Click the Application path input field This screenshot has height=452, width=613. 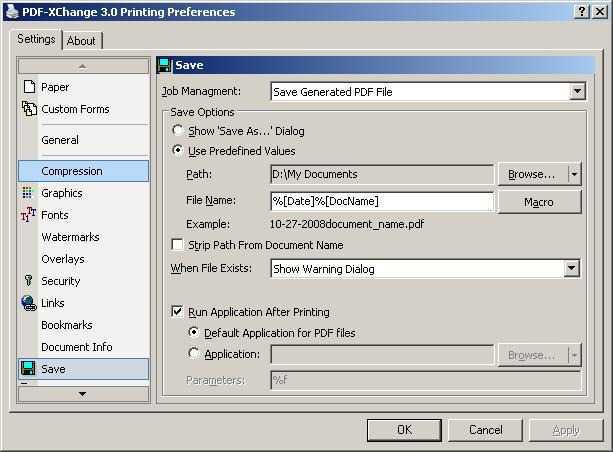[382, 355]
